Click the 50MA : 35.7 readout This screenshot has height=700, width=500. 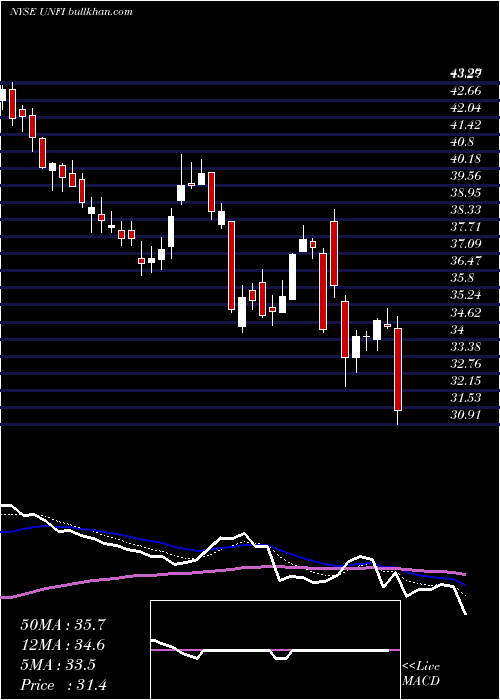(x=63, y=625)
